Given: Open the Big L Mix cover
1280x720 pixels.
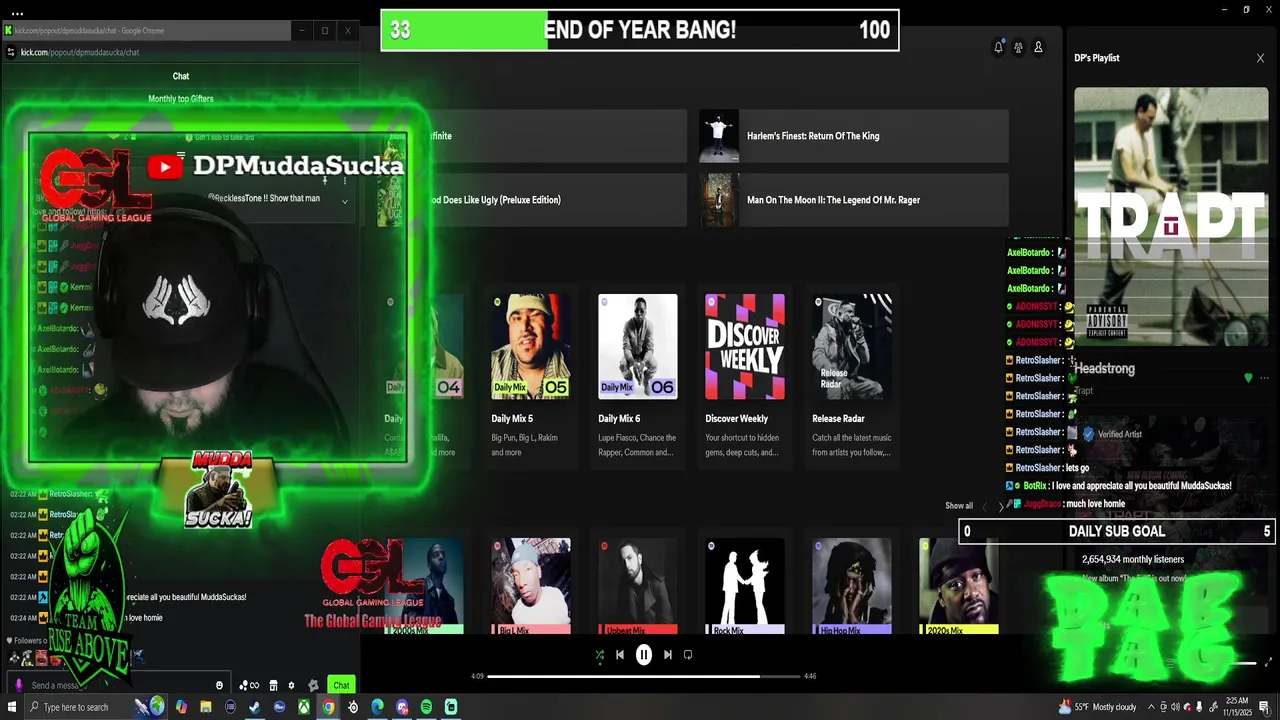Looking at the screenshot, I should click(531, 586).
